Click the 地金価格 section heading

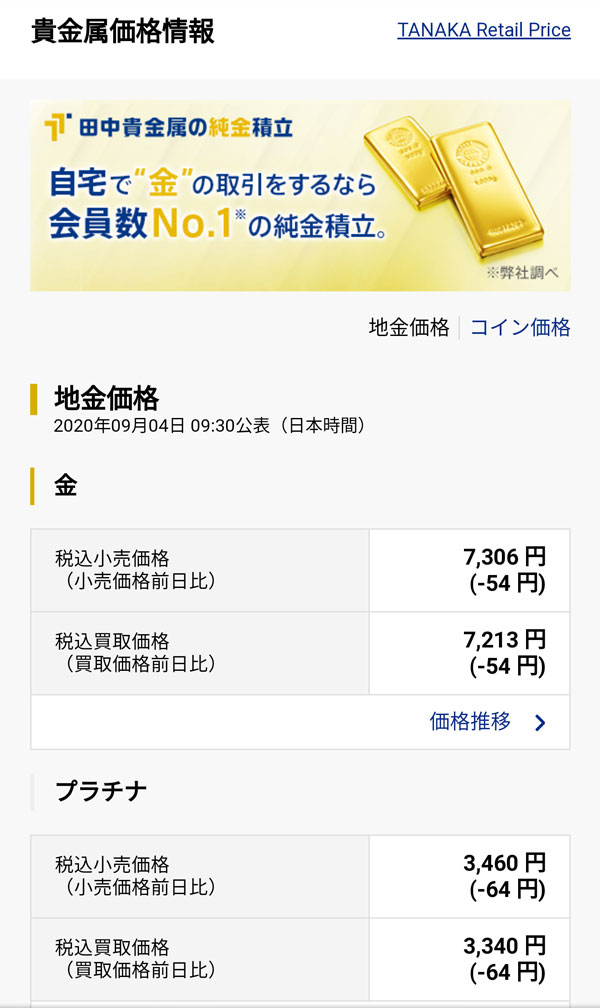(106, 398)
